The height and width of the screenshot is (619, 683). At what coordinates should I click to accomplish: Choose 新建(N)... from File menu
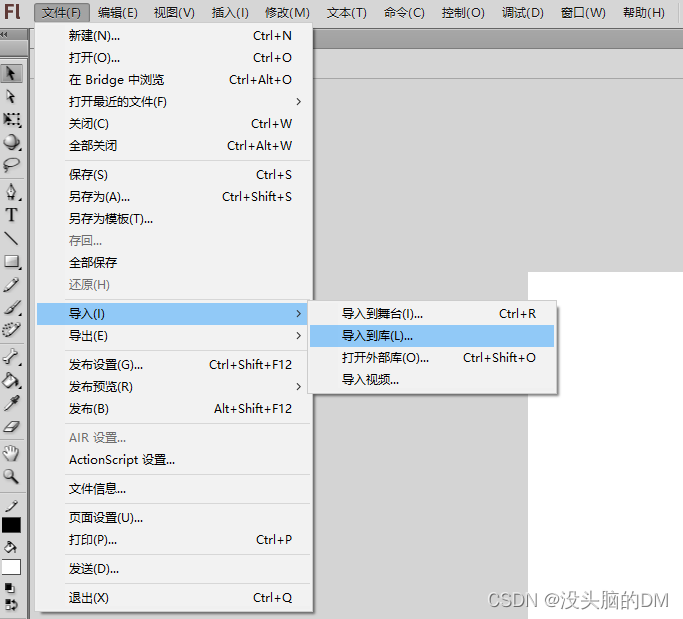coord(174,36)
